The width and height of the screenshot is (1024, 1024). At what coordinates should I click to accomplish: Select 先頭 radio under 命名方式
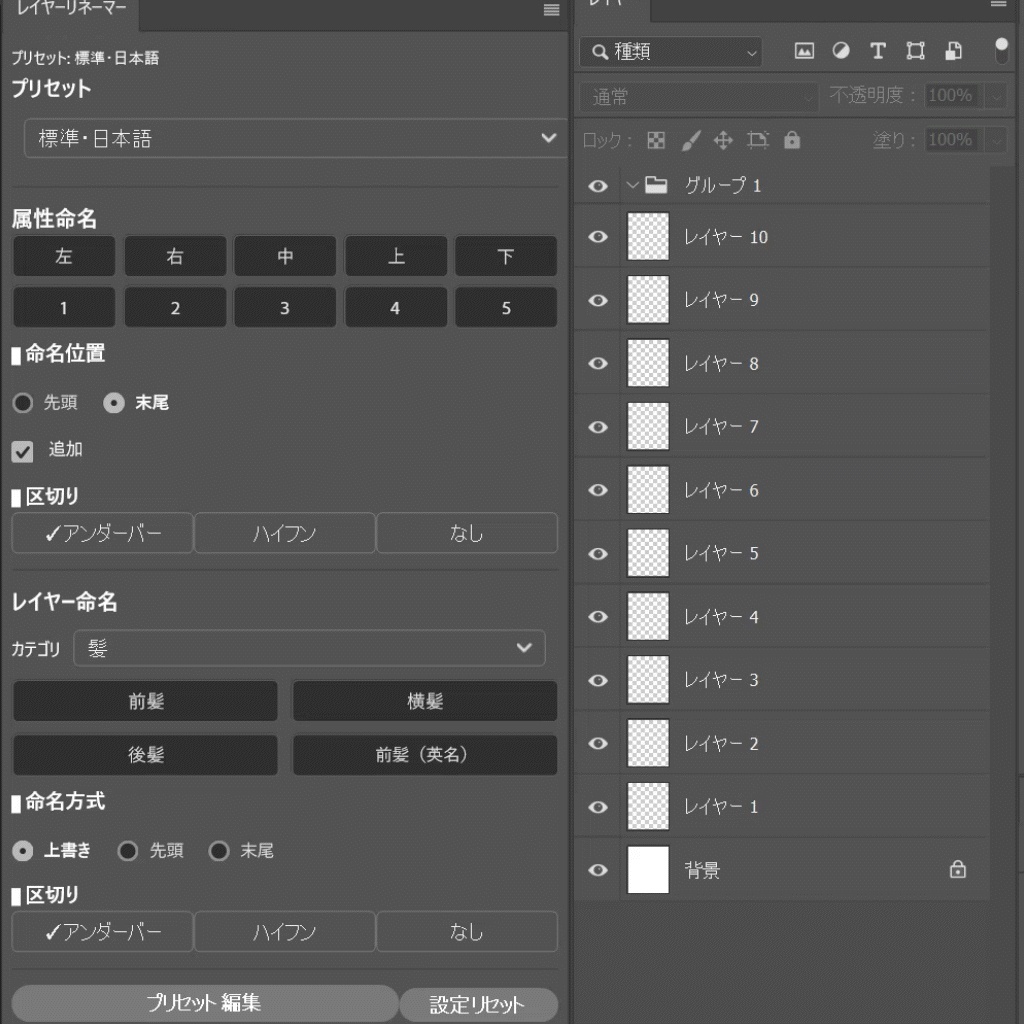127,851
